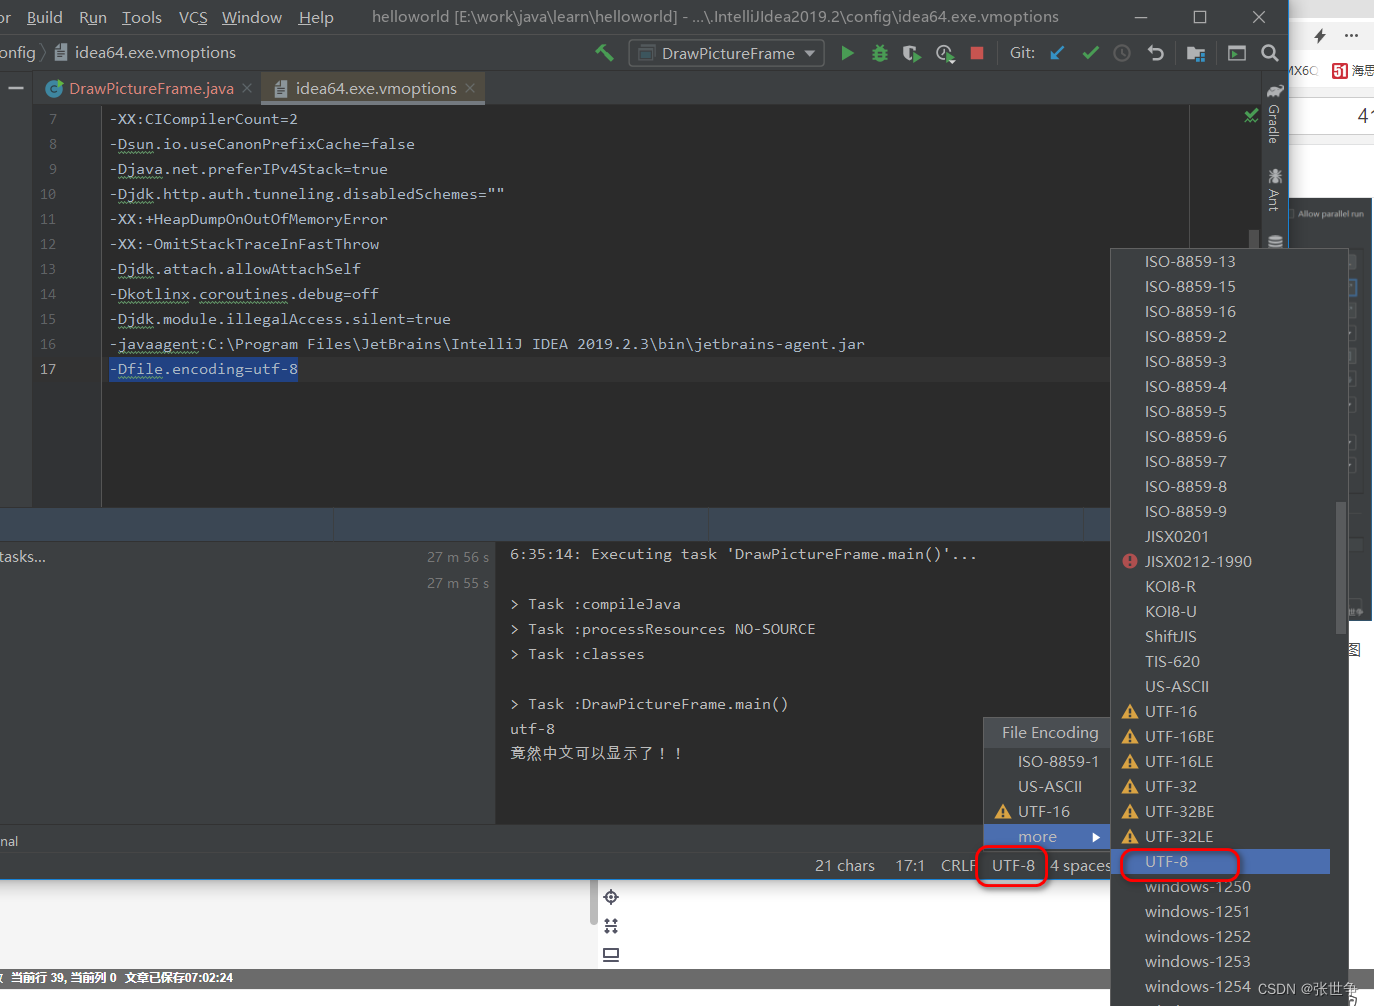Revert changes using the rollback arrow icon

(1155, 53)
